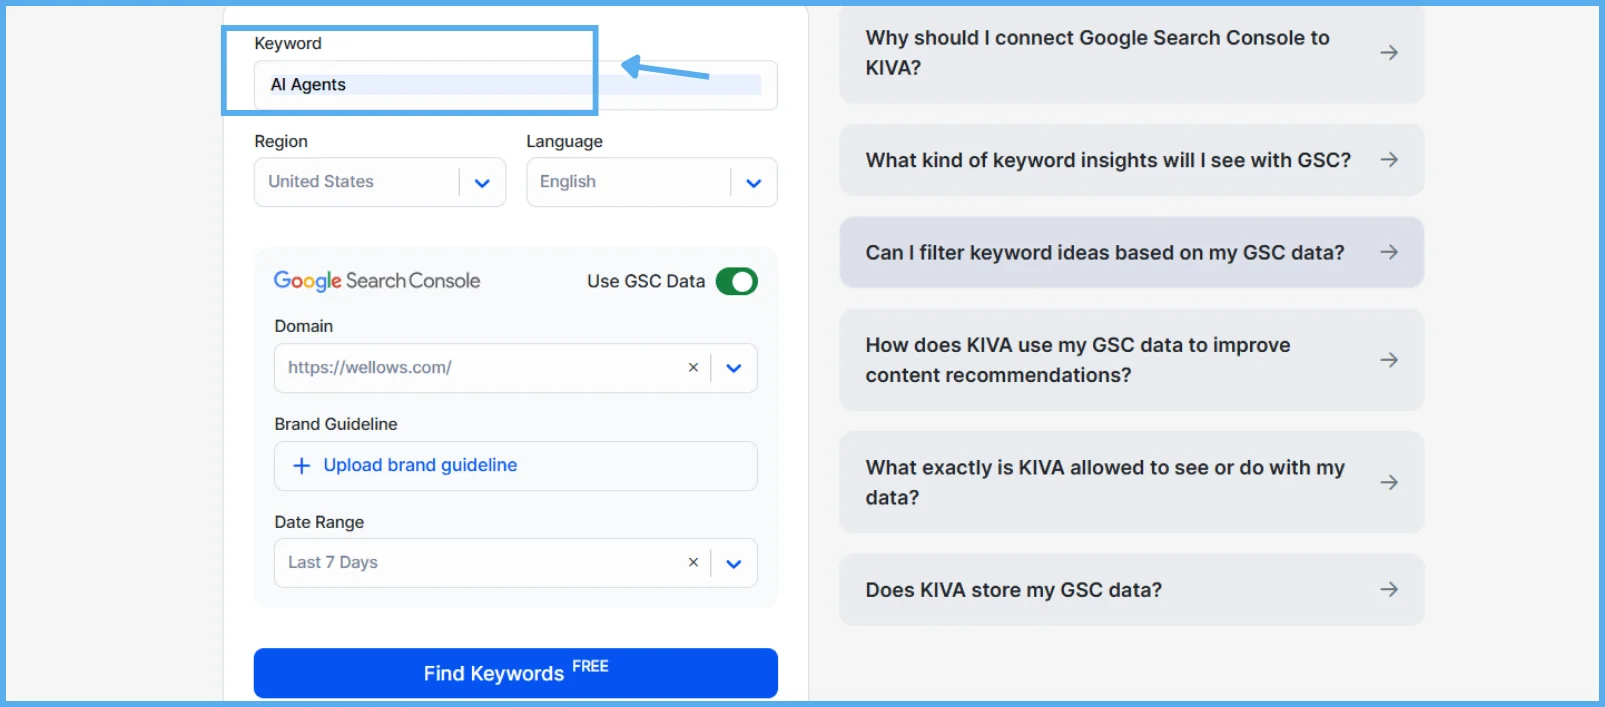Viewport: 1605px width, 707px height.
Task: Open 'Does KIVA store my GSC data?' question
Action: coord(1013,590)
